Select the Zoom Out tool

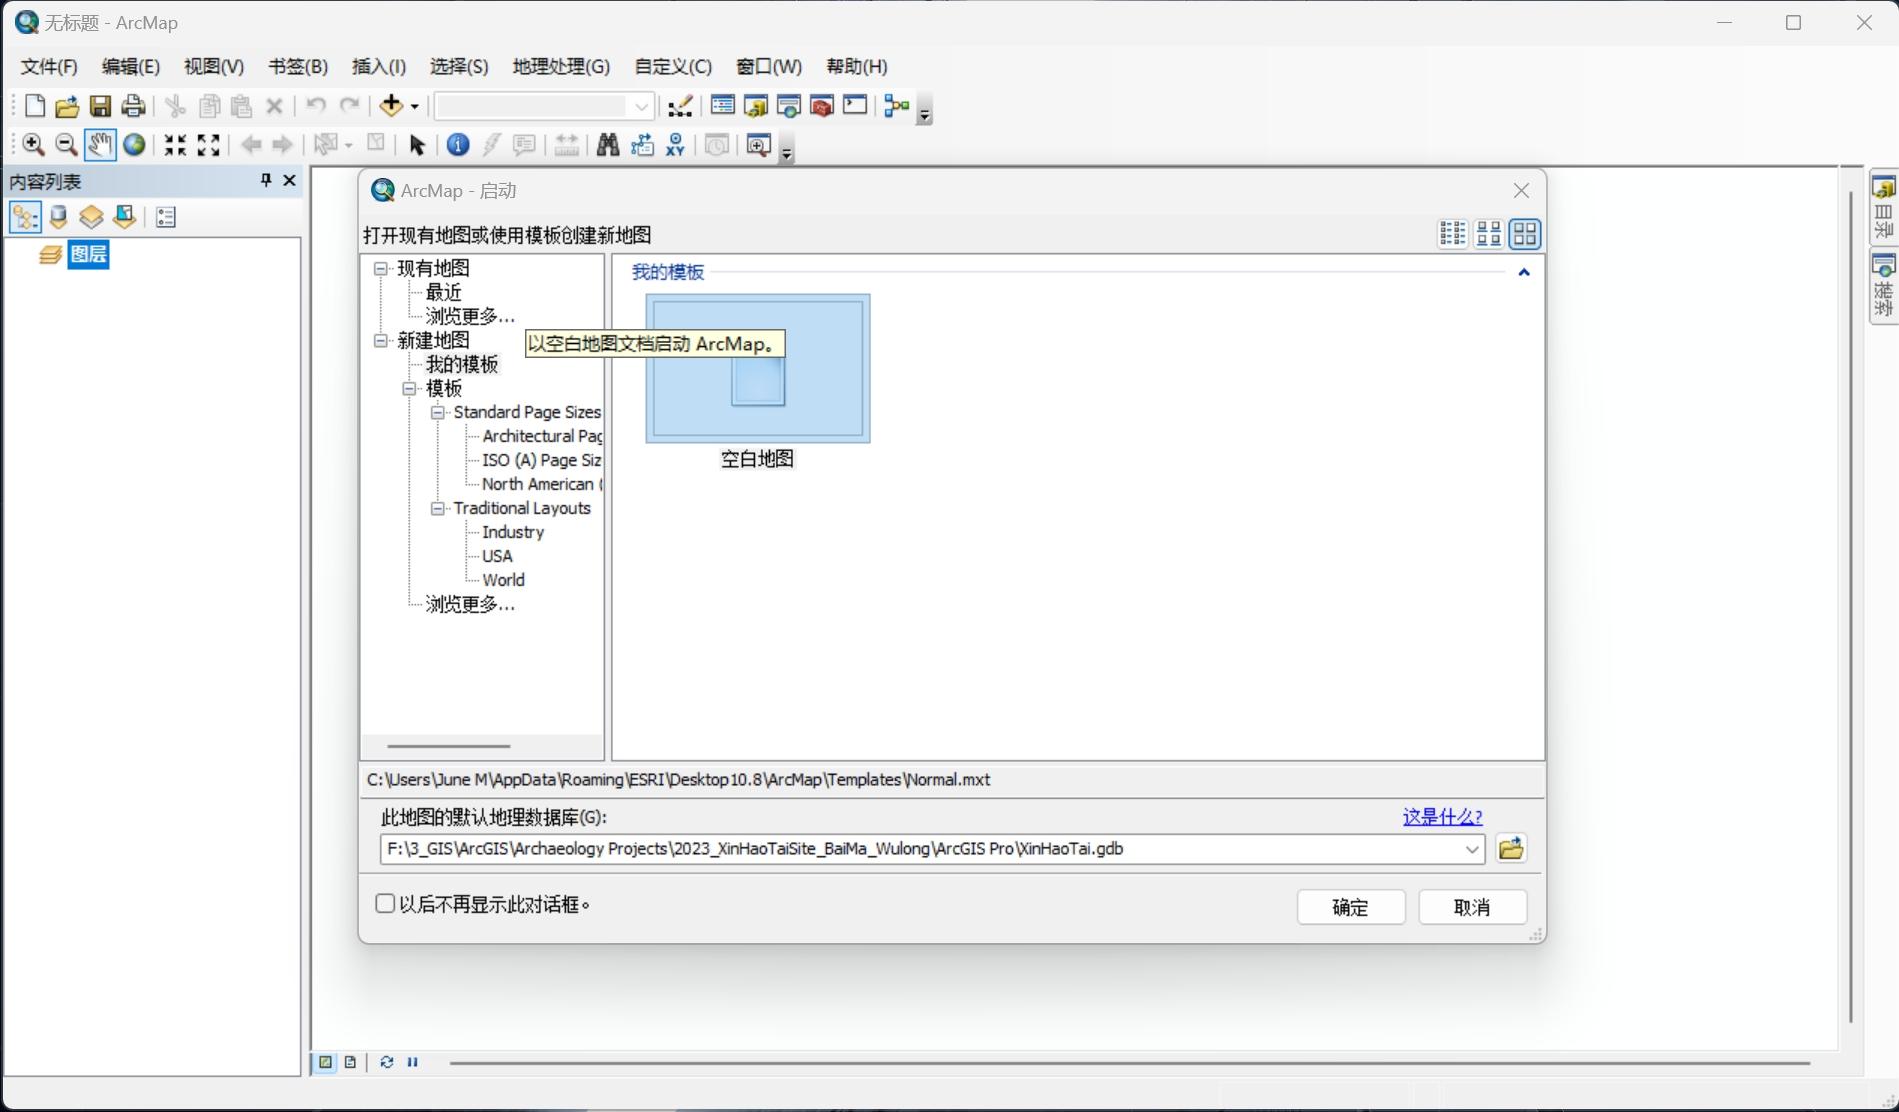66,145
